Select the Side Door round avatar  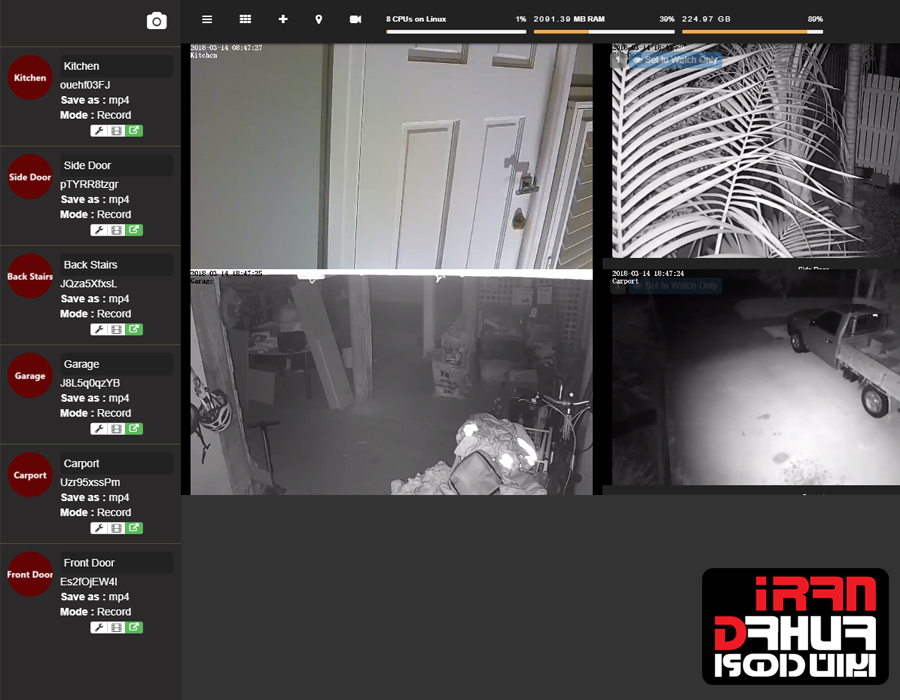30,177
